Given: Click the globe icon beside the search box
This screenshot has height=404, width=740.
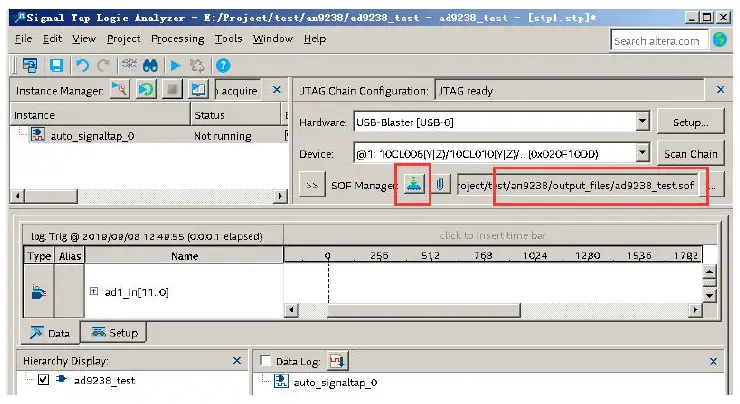Looking at the screenshot, I should pyautogui.click(x=720, y=40).
